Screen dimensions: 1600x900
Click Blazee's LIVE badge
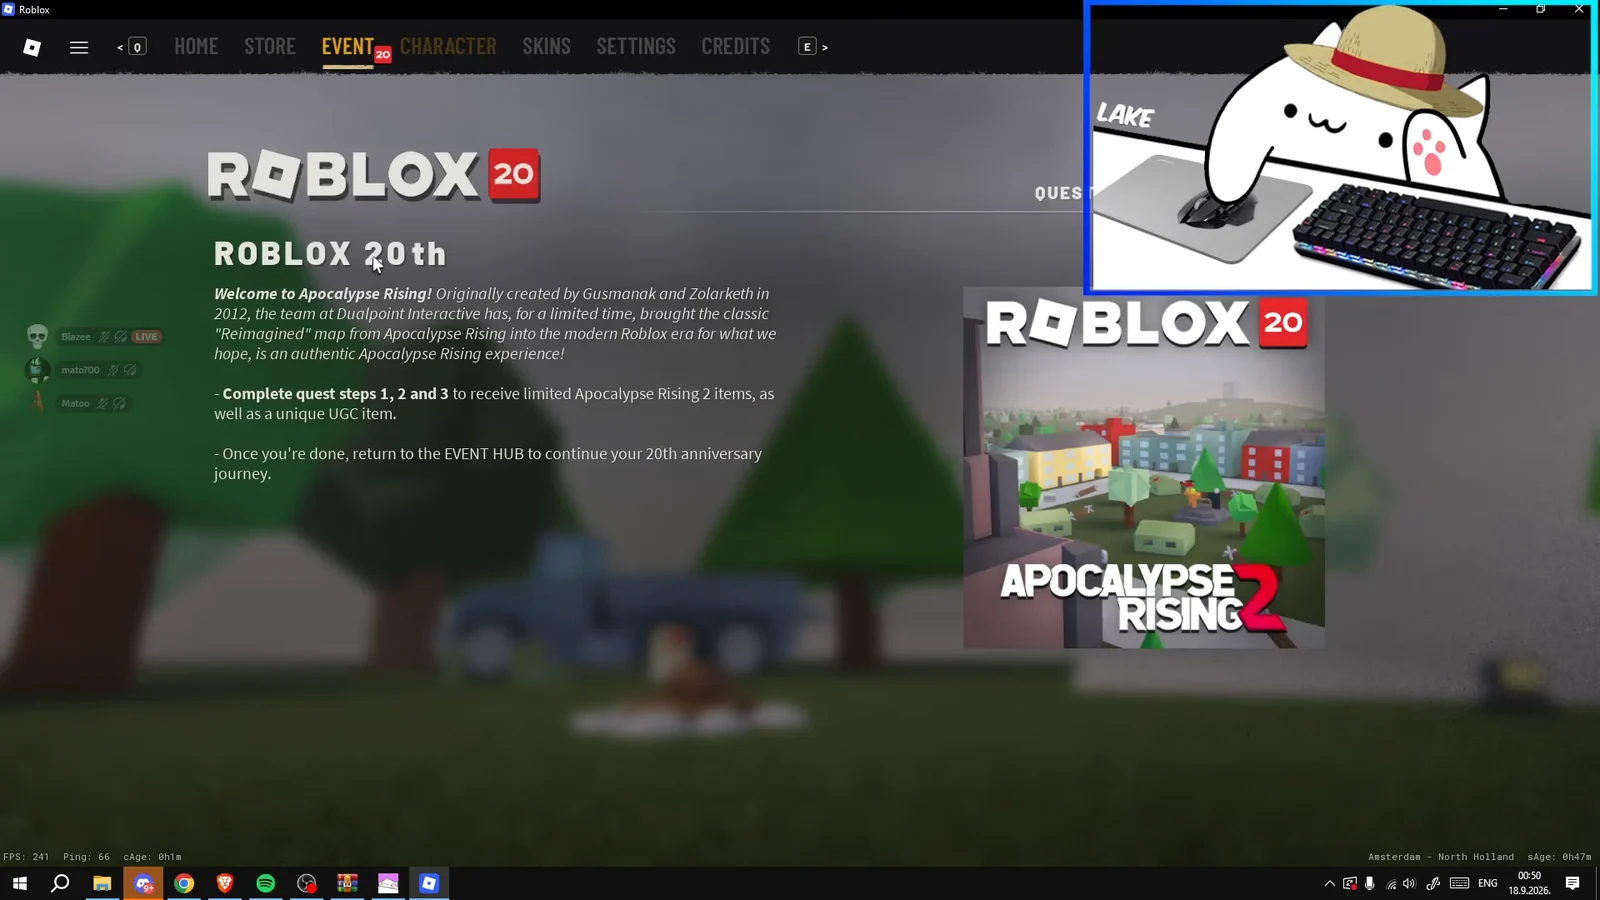[146, 337]
